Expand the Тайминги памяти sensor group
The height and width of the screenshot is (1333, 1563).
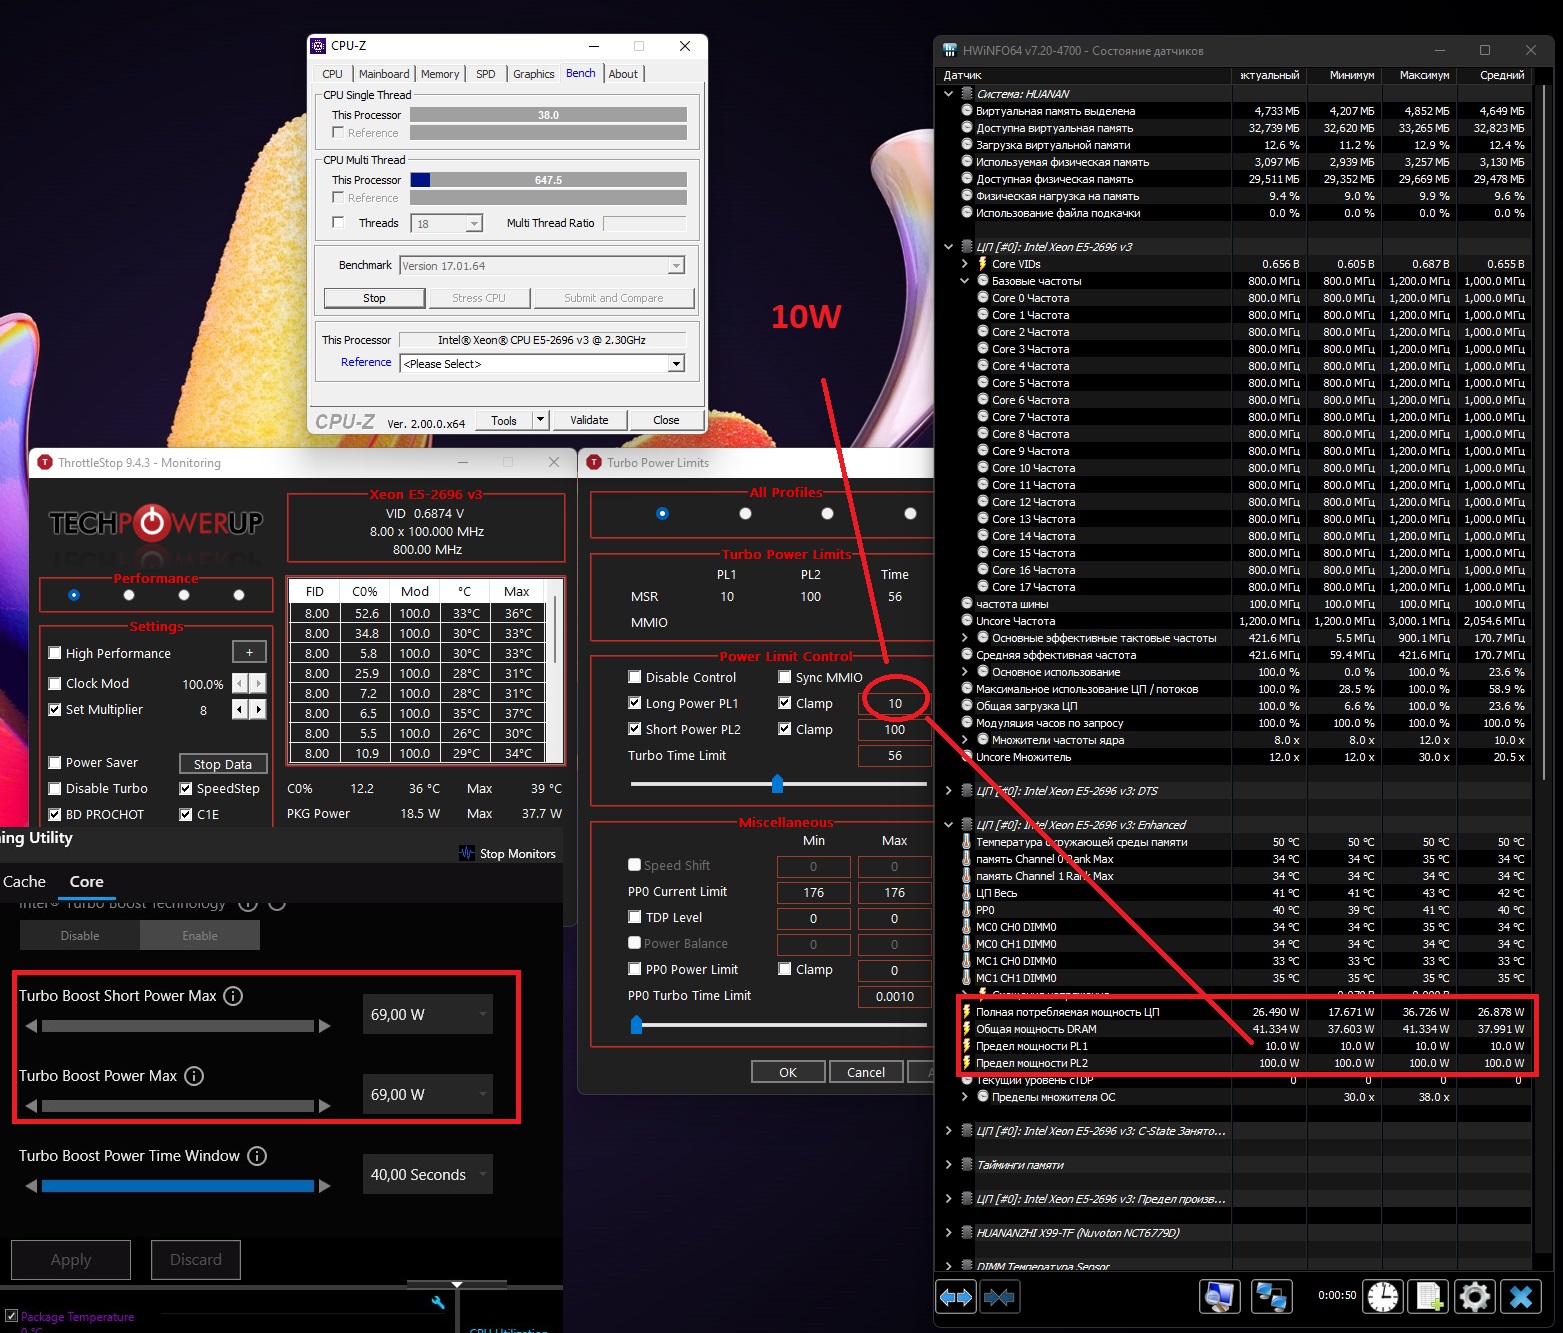(x=948, y=1165)
